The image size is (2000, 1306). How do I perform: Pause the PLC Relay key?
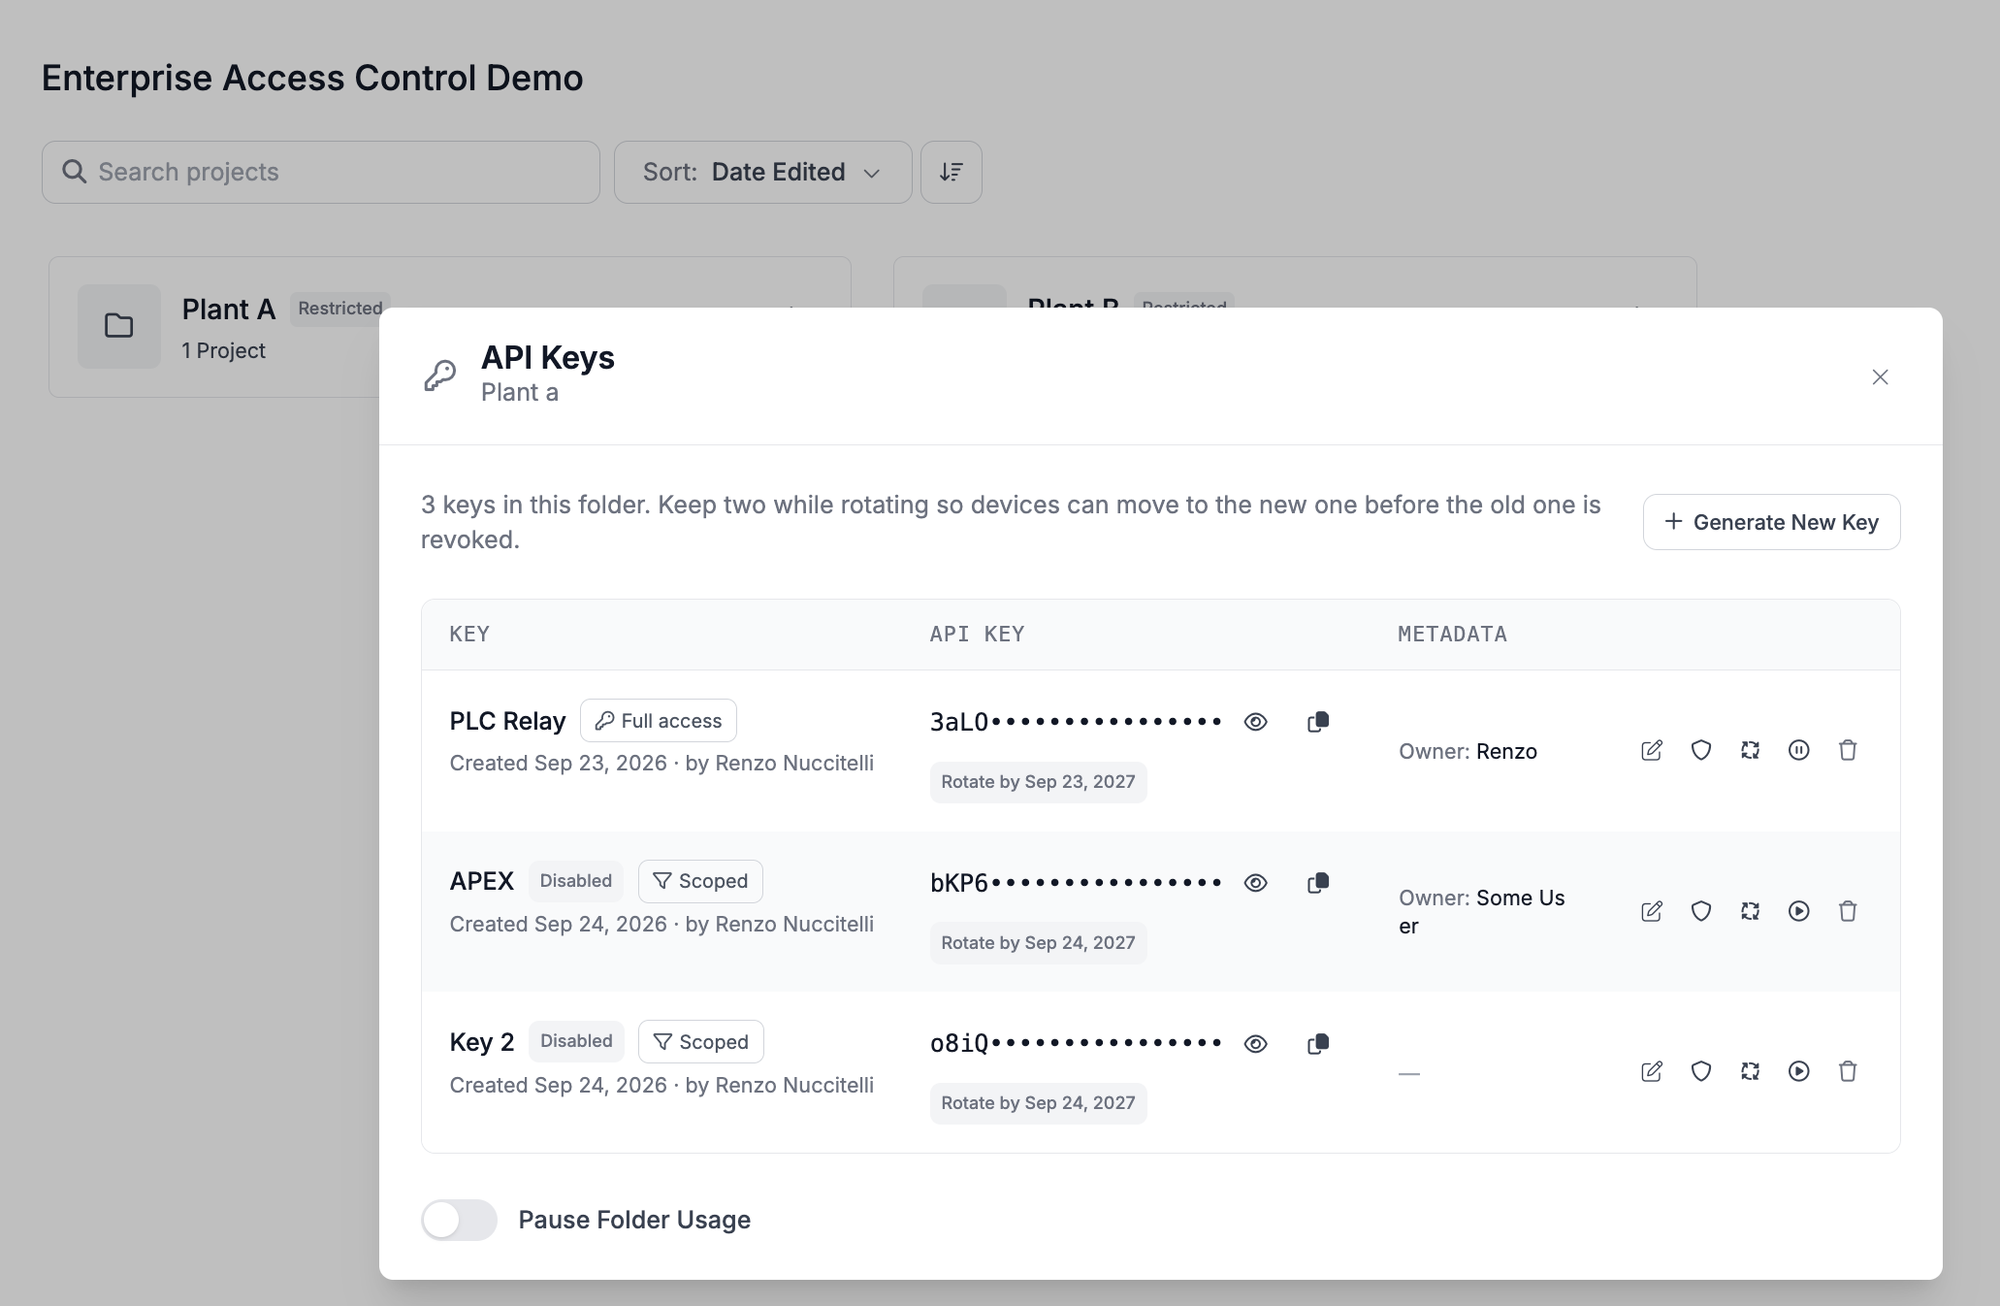coord(1799,750)
